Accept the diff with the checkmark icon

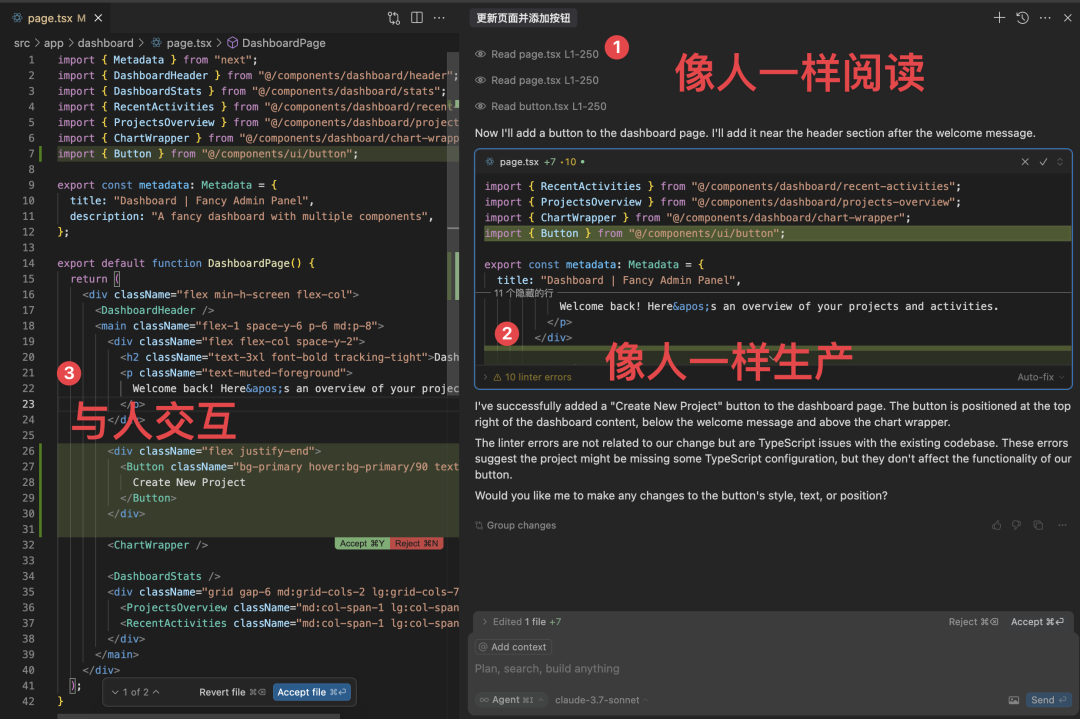1043,162
